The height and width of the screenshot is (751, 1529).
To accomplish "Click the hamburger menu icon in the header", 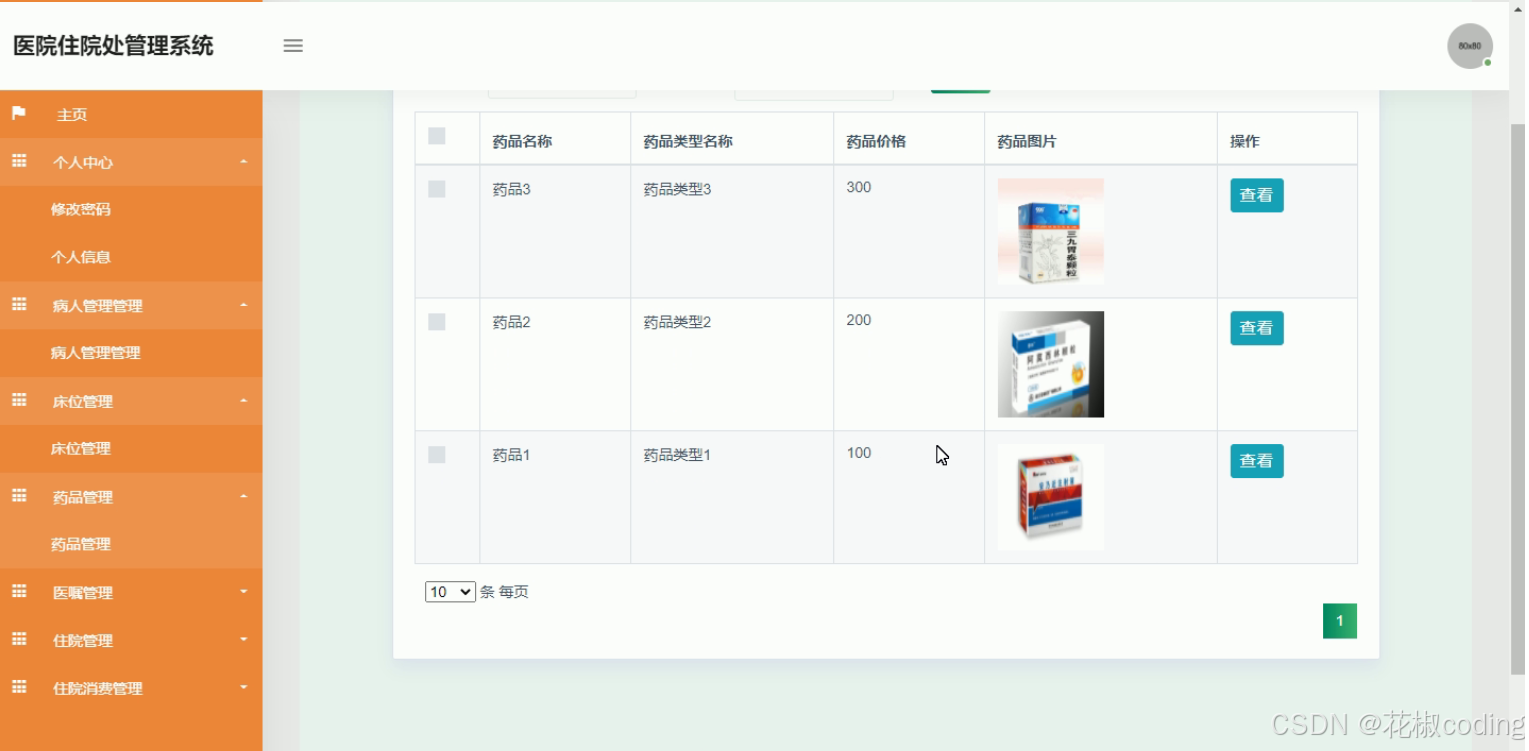I will click(x=292, y=45).
